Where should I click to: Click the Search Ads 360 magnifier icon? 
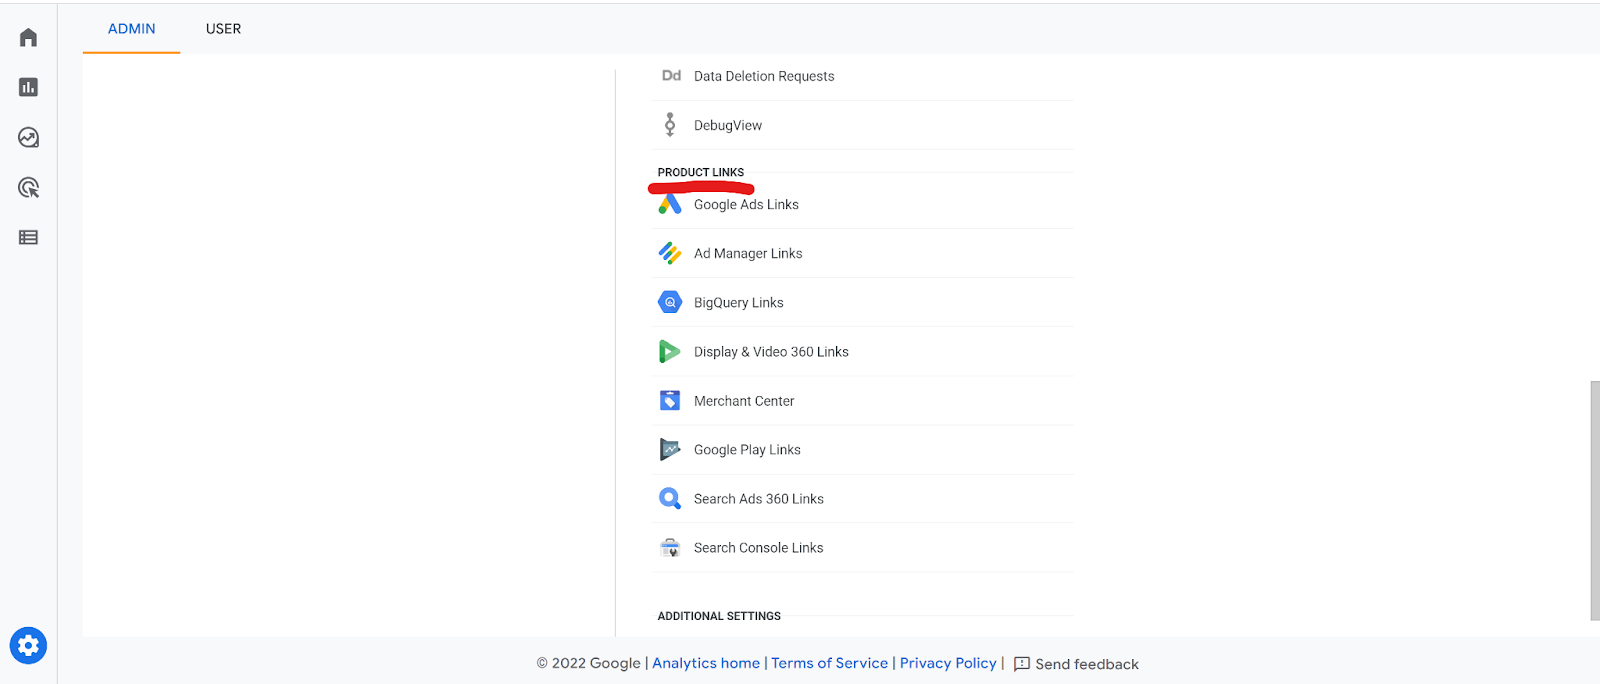[x=670, y=498]
